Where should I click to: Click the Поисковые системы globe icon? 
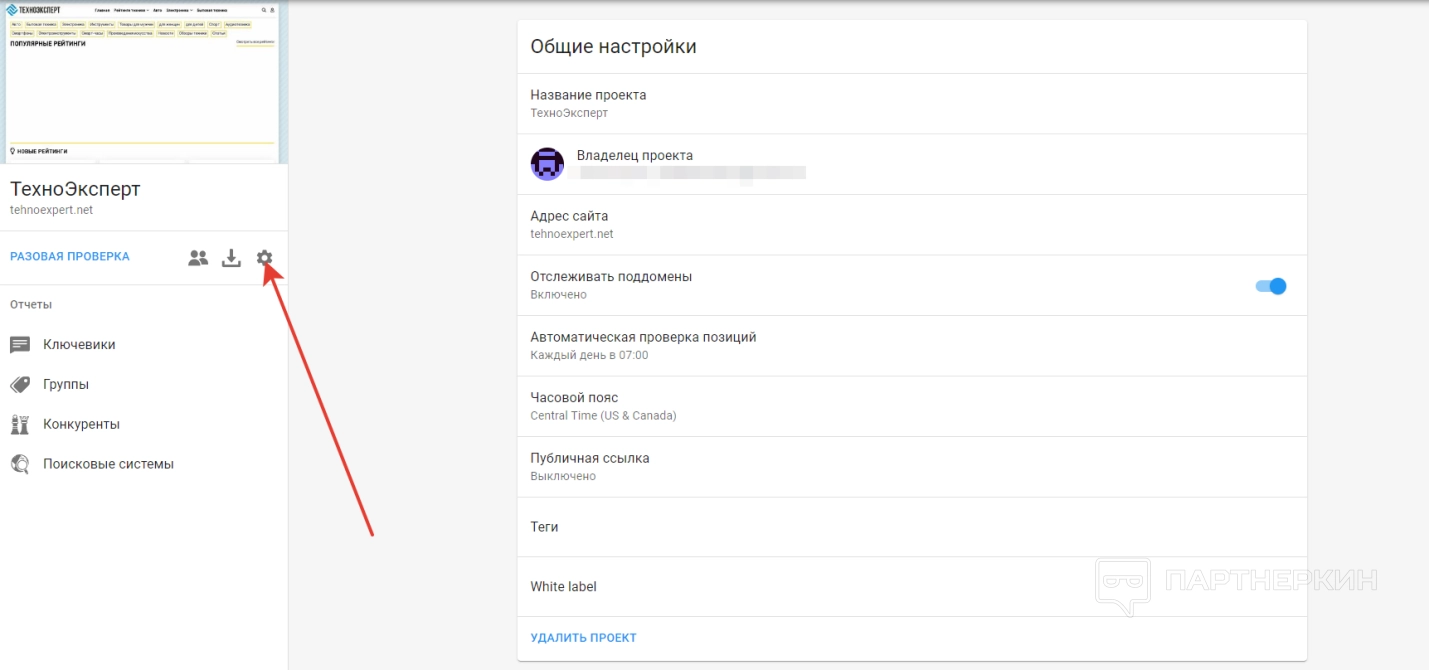pyautogui.click(x=20, y=464)
